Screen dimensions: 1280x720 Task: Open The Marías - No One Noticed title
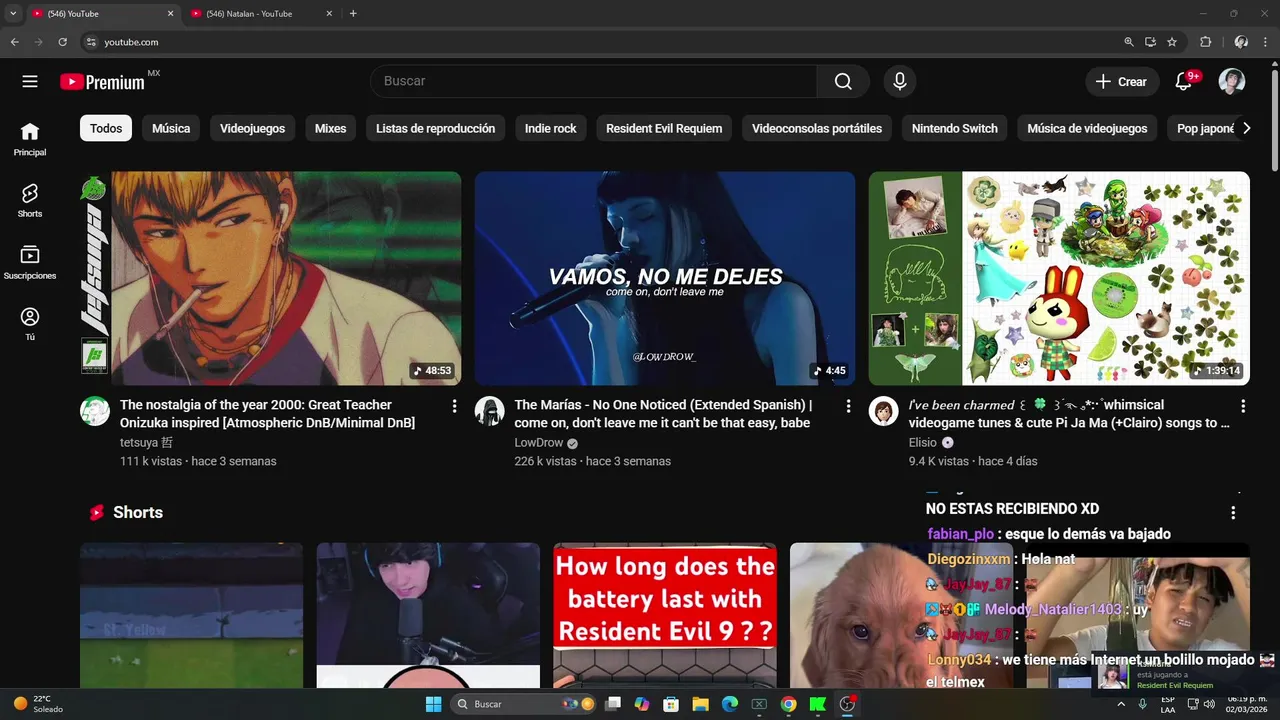[662, 414]
